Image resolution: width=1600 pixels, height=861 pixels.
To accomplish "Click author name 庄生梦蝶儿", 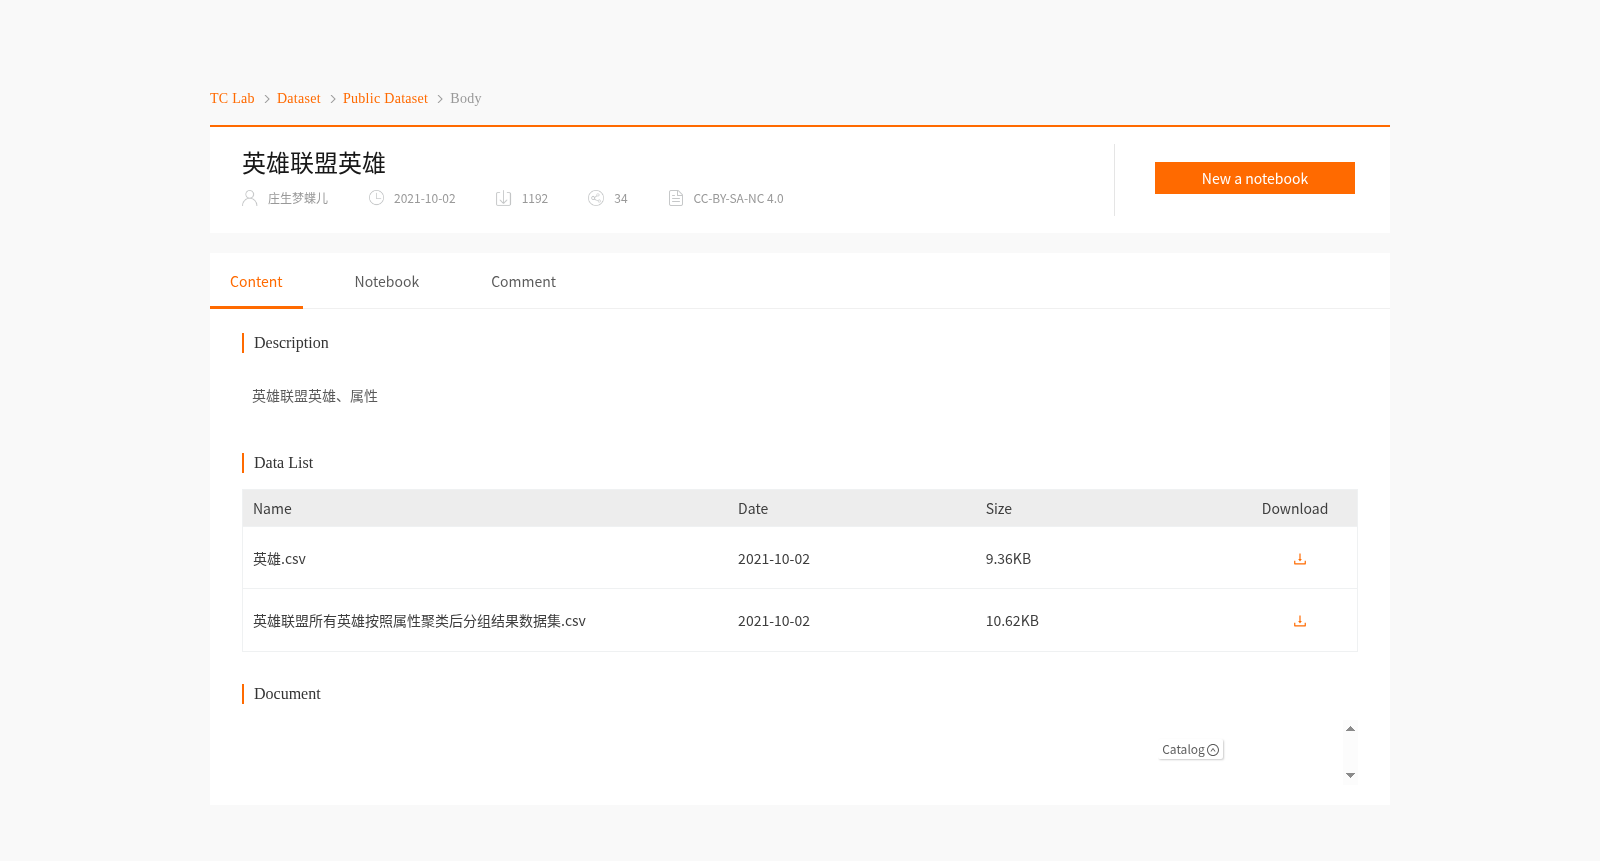I will tap(298, 199).
